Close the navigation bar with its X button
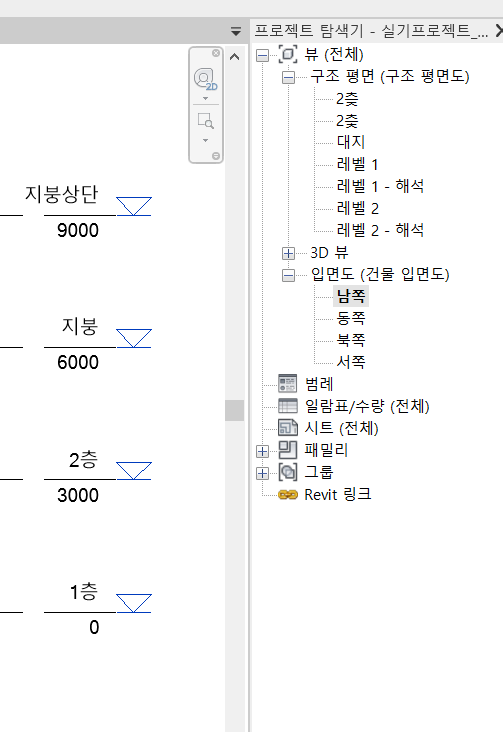The height and width of the screenshot is (732, 503). tap(216, 53)
